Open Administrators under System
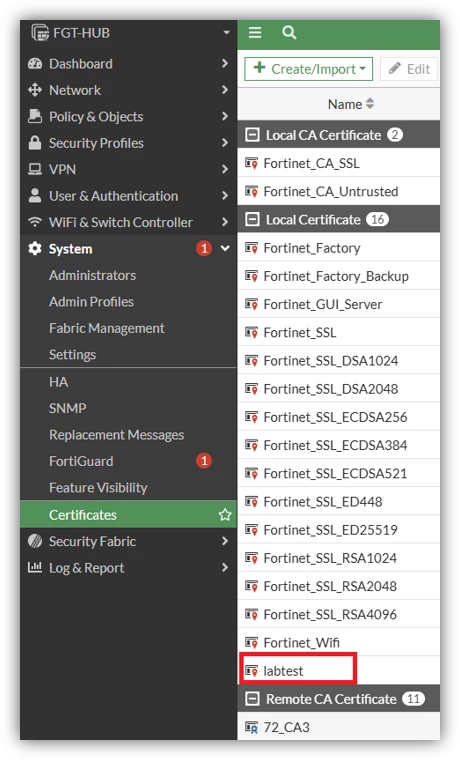460x760 pixels. click(92, 275)
